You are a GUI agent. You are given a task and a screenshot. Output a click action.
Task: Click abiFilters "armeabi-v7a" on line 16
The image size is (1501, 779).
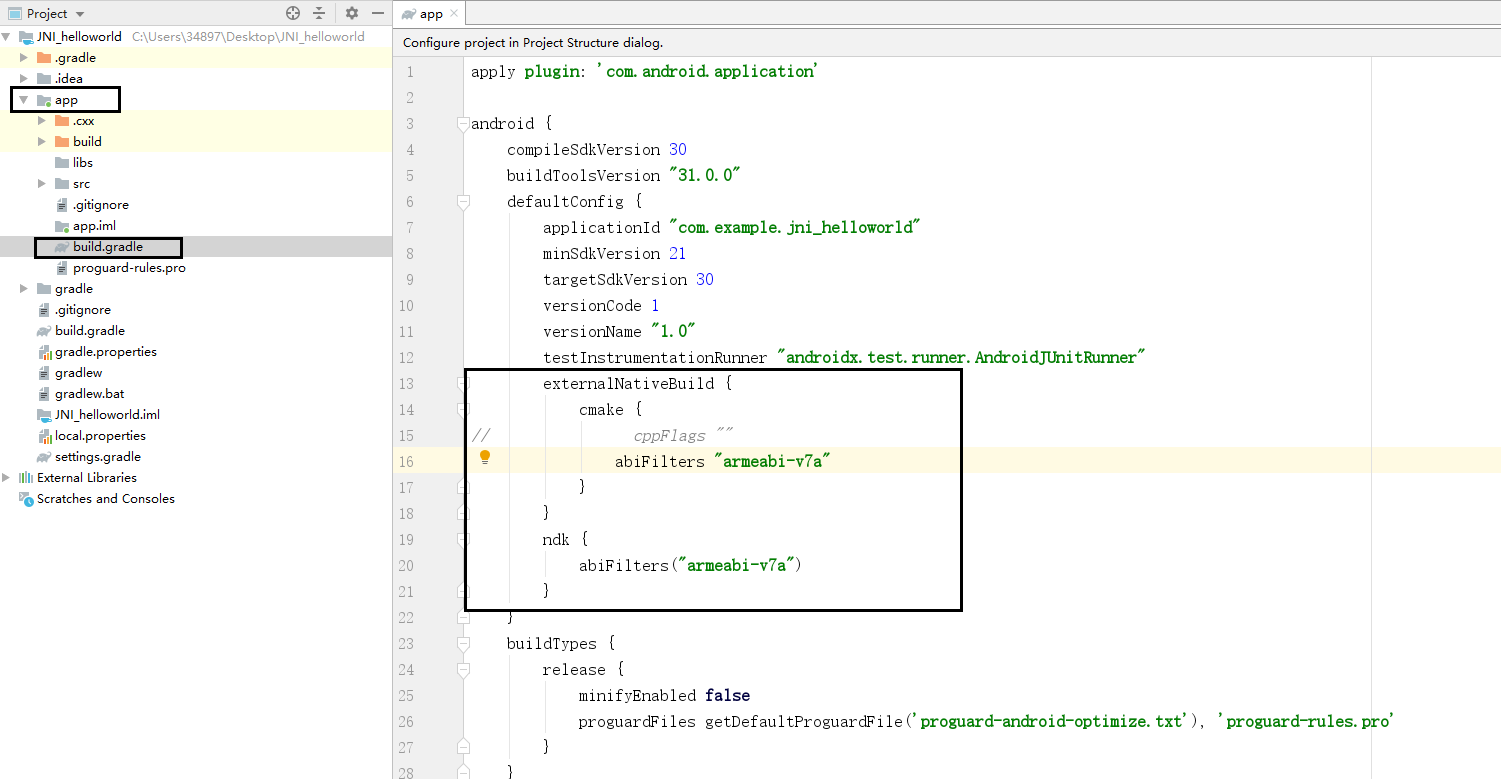[x=724, y=462]
